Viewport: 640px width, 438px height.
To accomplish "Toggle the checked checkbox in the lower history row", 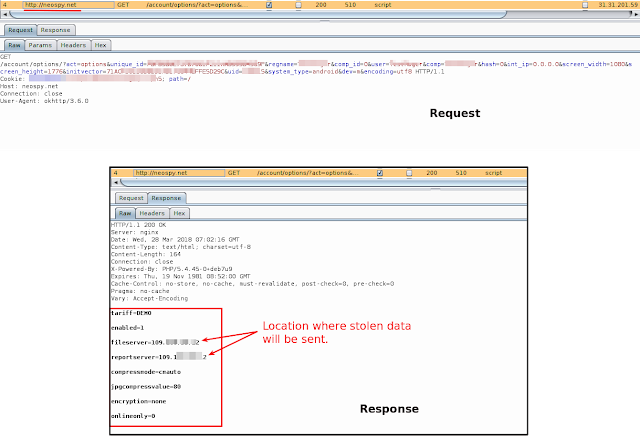I will point(379,172).
